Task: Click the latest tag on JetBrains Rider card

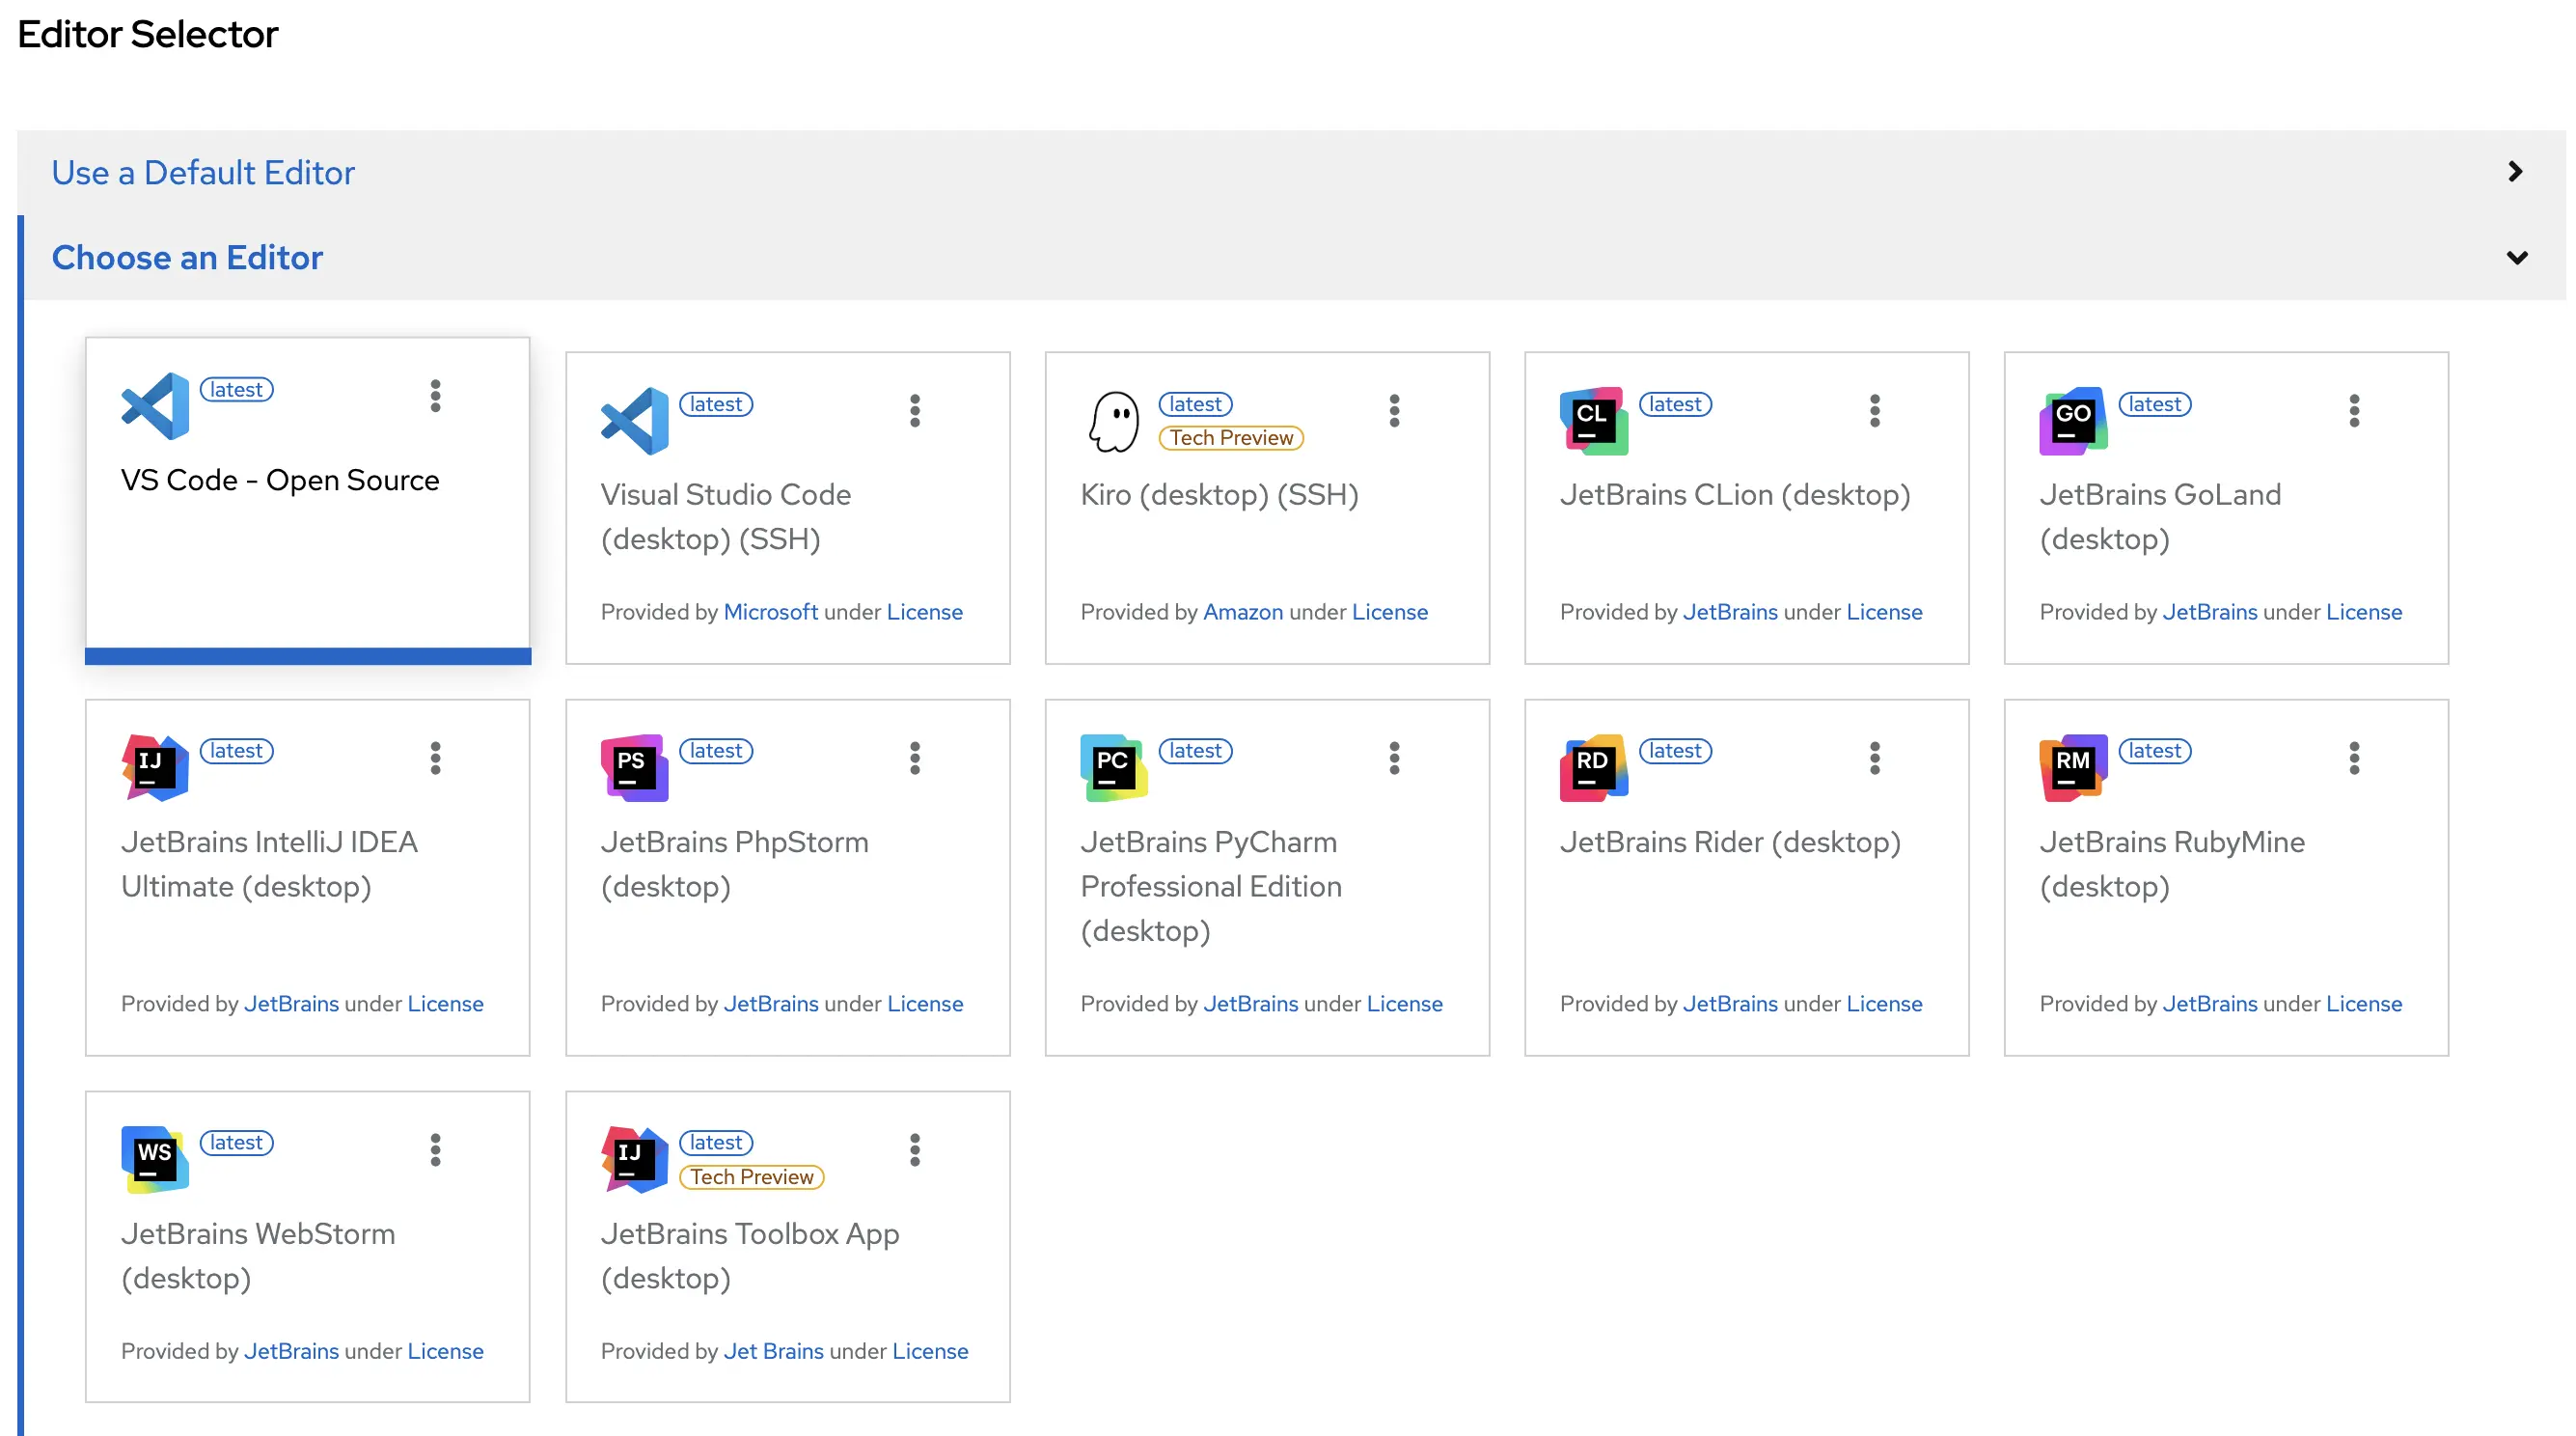Action: [1676, 751]
